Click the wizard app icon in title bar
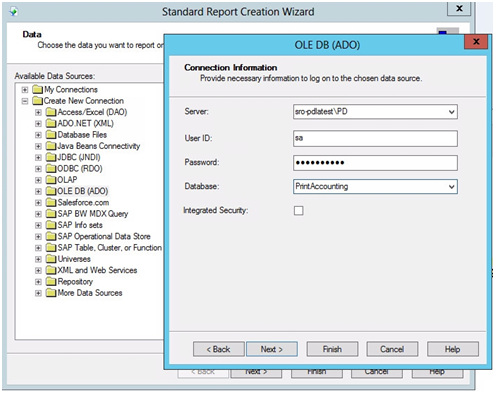 pos(14,12)
